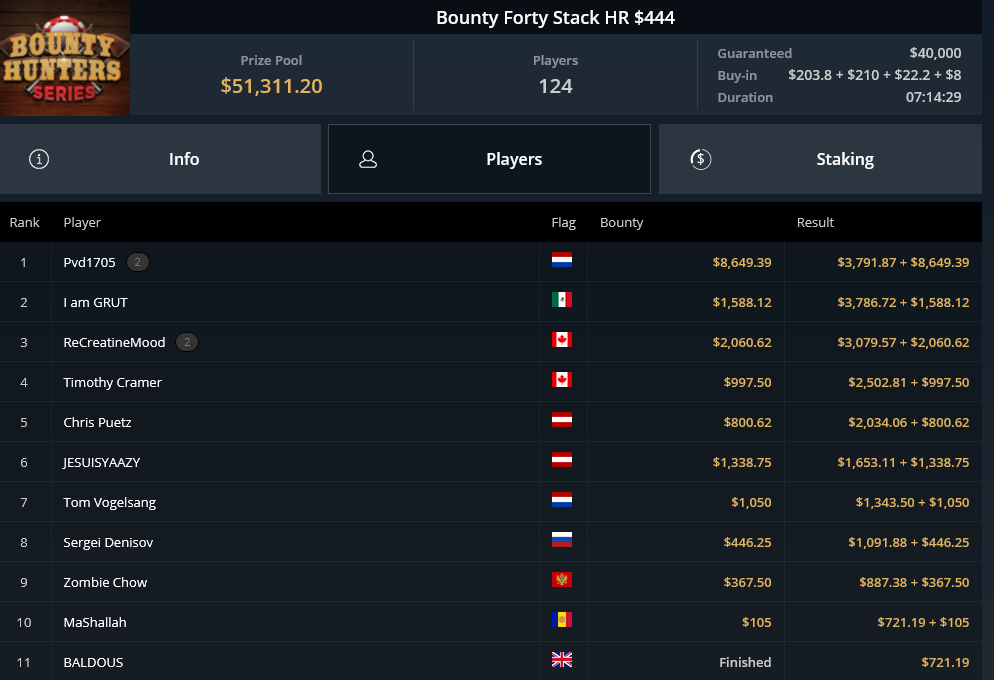Click bounty cell $2,060.62
Viewport: 994px width, 680px height.
tap(742, 342)
